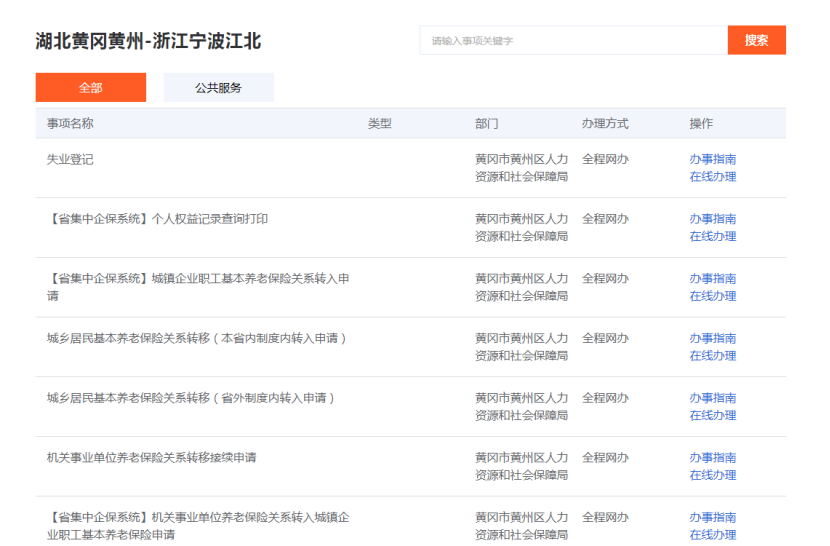Open 在线办理 for 城镇企业职工基本养老保险关系转入申请

click(712, 296)
